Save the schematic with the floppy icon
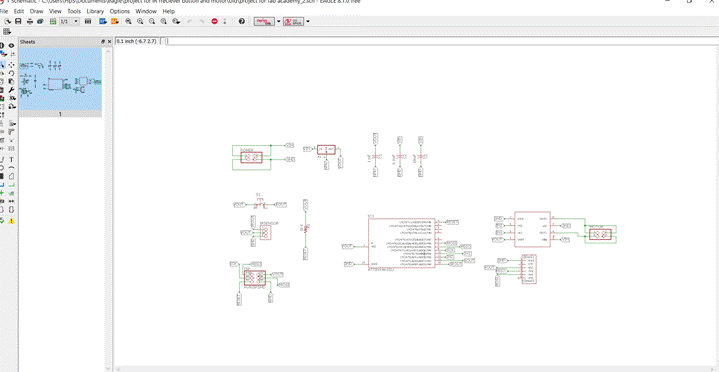Screen dimensions: 719x372 18,21
